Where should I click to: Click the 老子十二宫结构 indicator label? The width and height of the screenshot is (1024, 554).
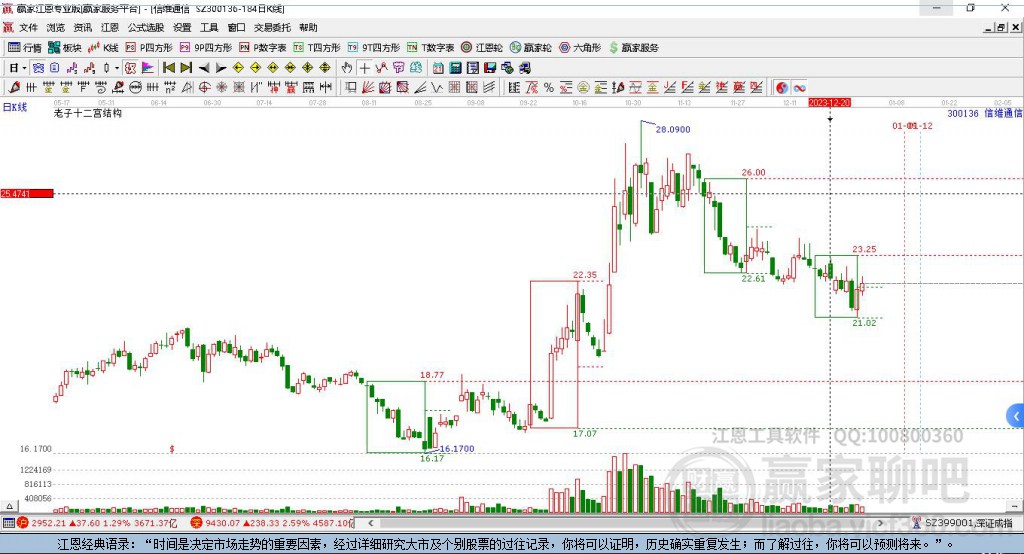point(88,113)
